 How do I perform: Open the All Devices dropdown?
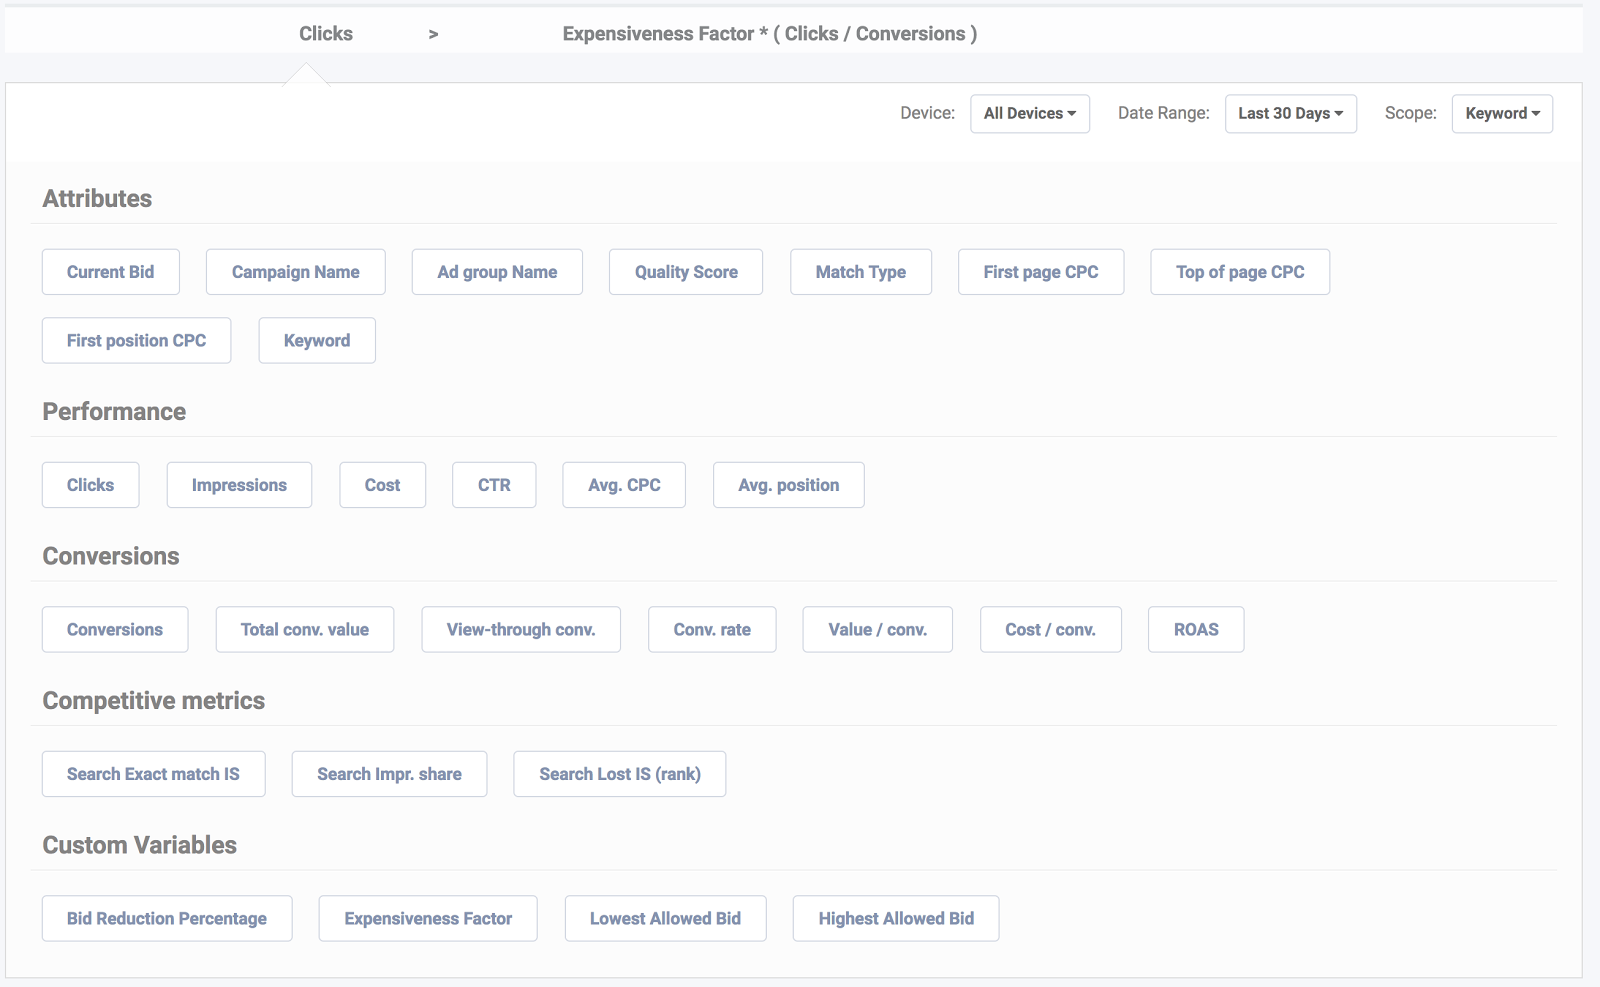click(x=1030, y=114)
